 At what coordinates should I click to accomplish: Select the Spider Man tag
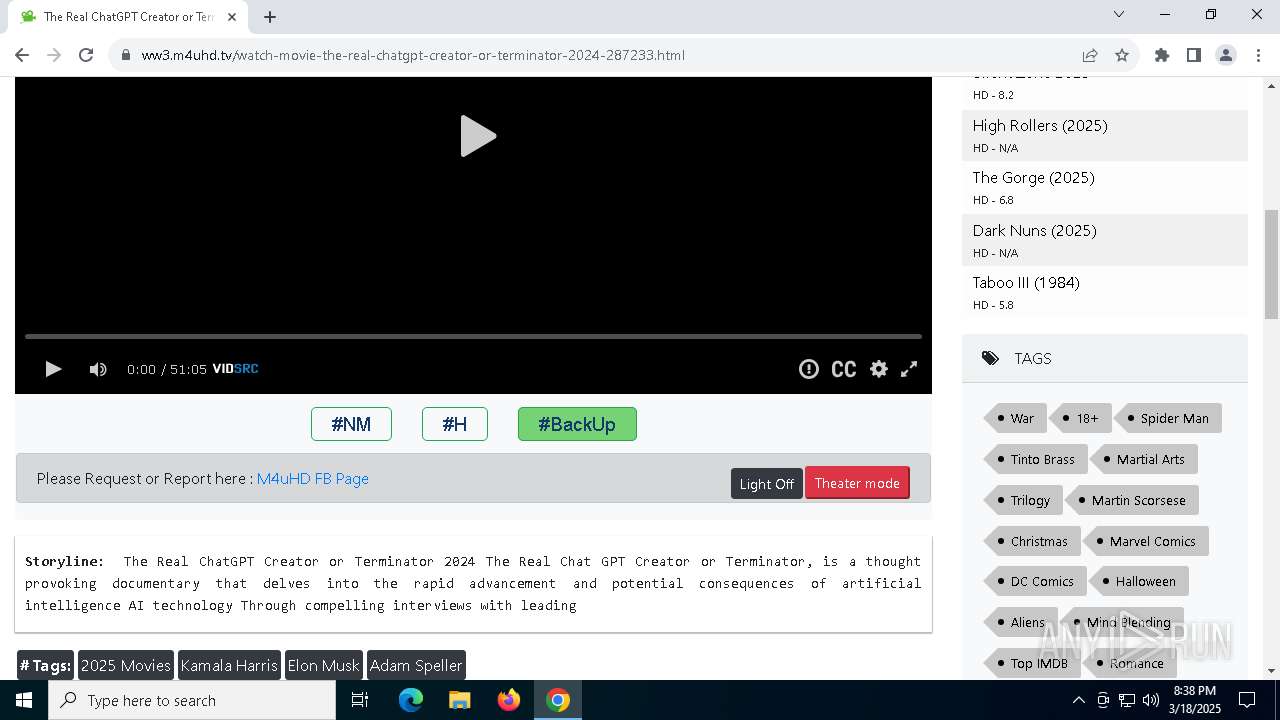click(1167, 419)
